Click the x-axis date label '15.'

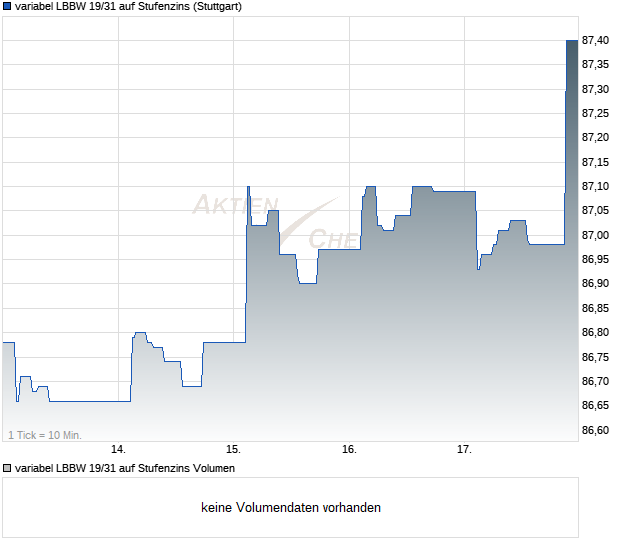pos(233,450)
